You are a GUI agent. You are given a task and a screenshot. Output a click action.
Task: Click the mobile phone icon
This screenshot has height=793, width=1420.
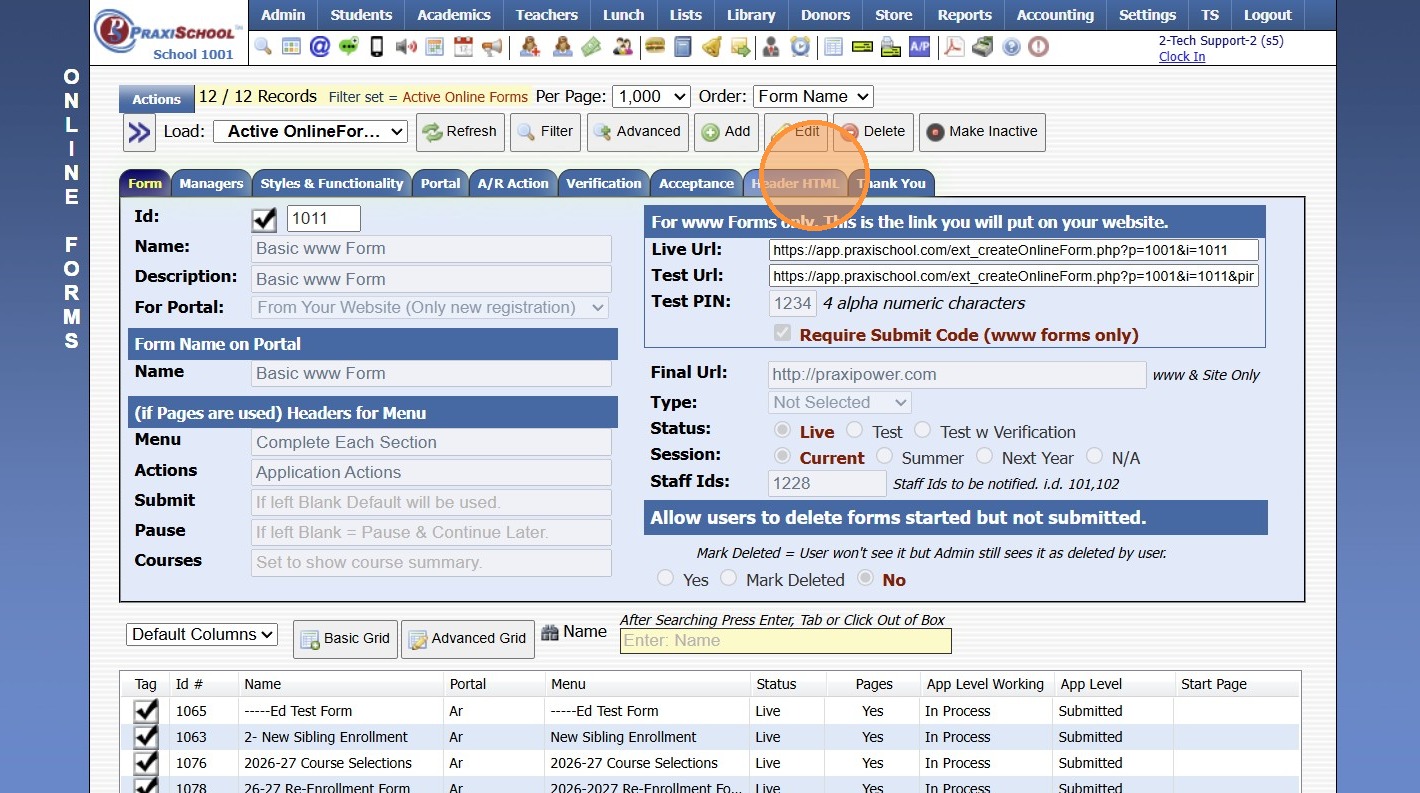[x=377, y=46]
